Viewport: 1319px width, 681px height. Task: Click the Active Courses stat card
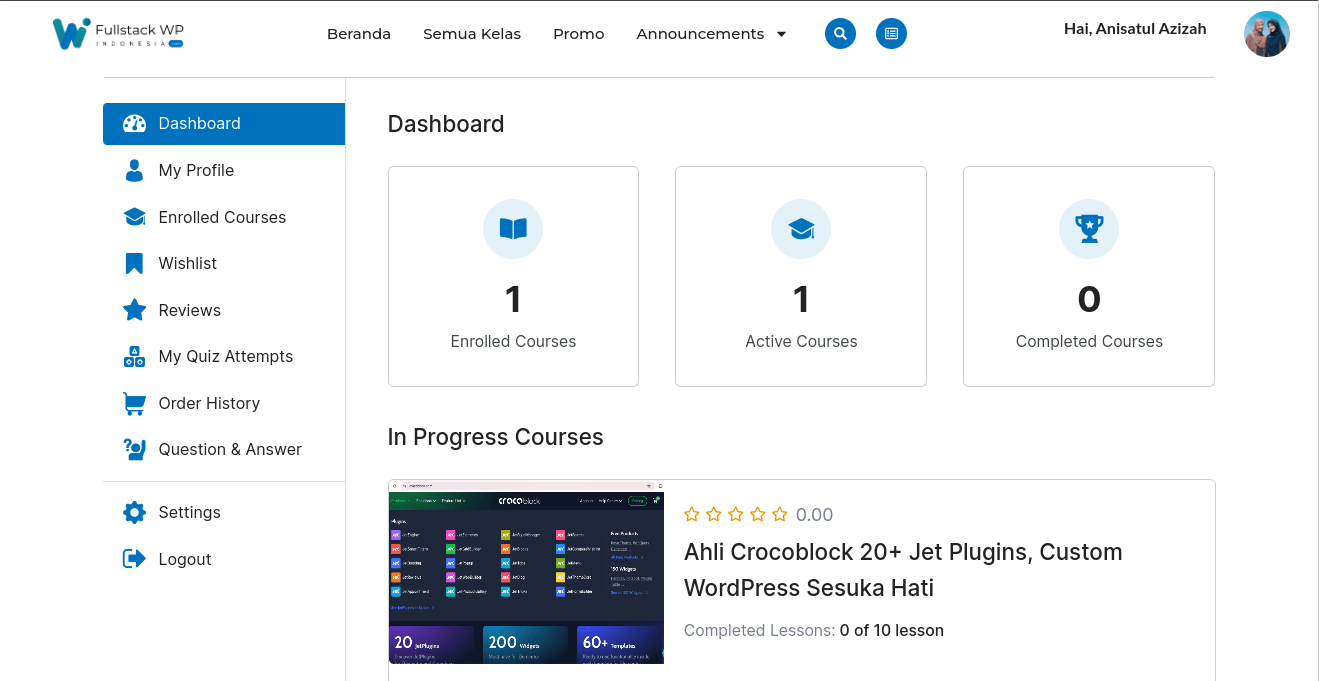click(801, 276)
